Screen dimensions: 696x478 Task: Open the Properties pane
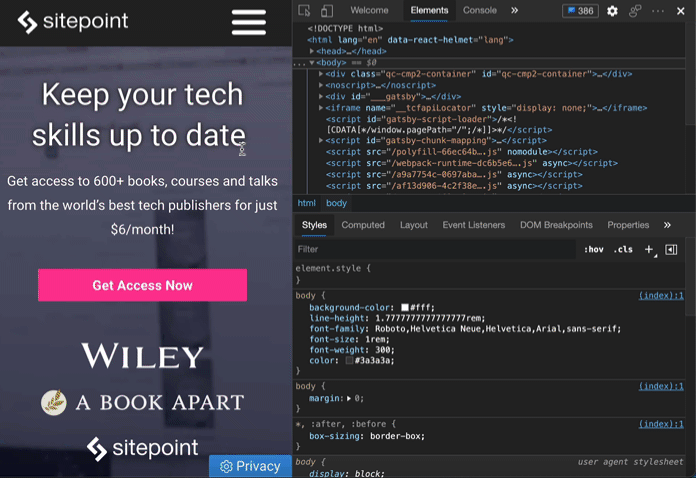coord(628,225)
